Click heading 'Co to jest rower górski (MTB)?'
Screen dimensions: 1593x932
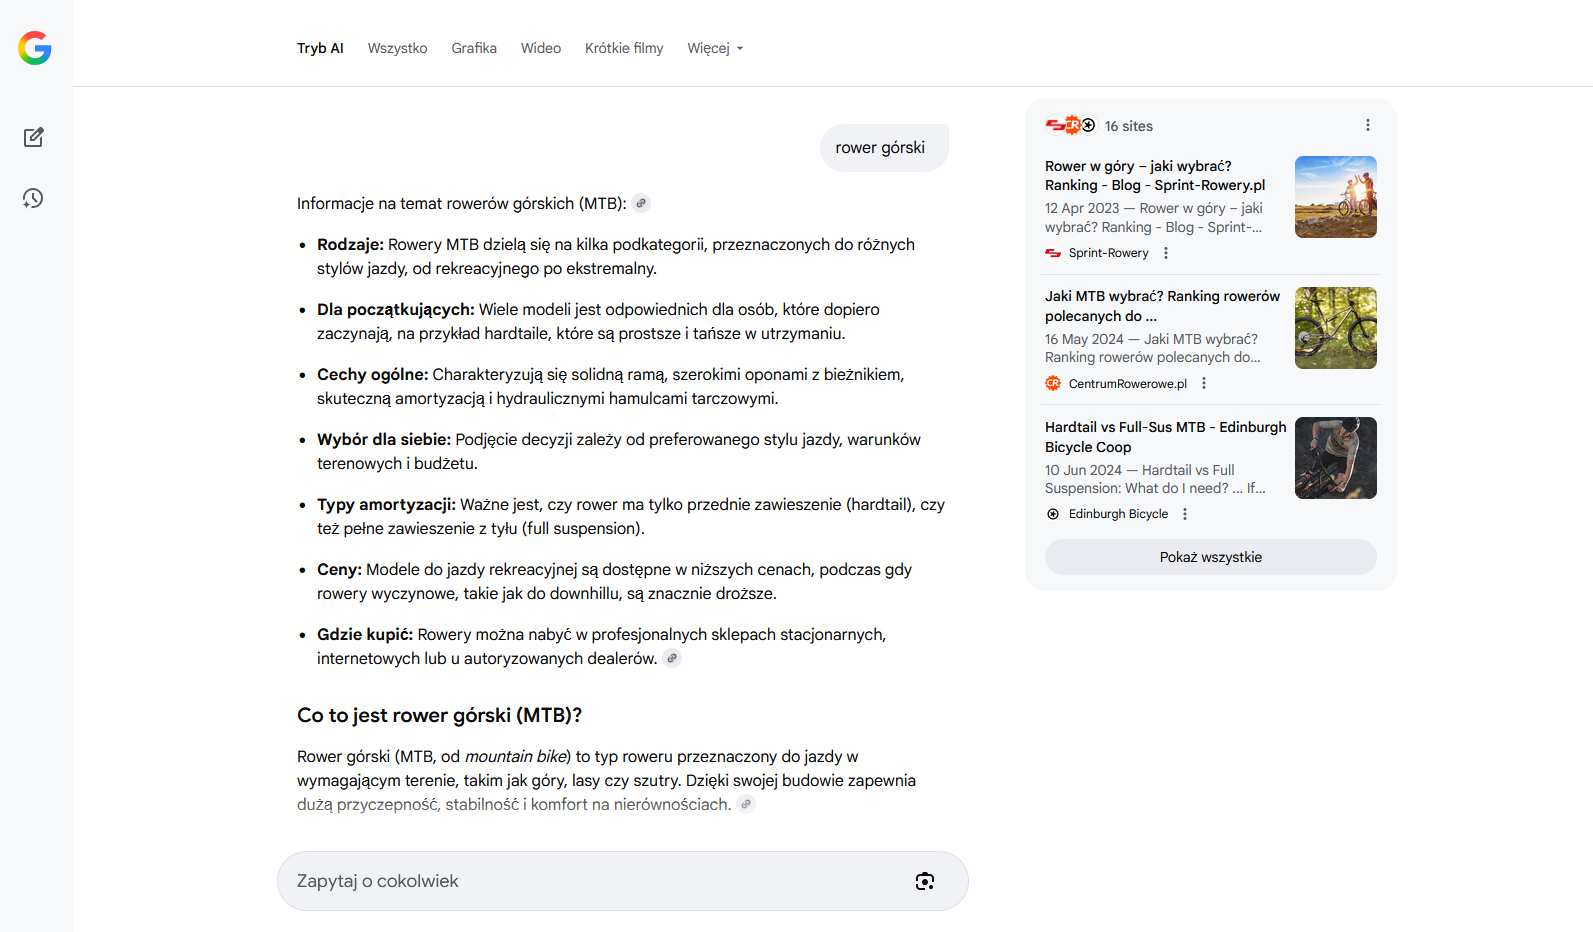[x=439, y=715]
